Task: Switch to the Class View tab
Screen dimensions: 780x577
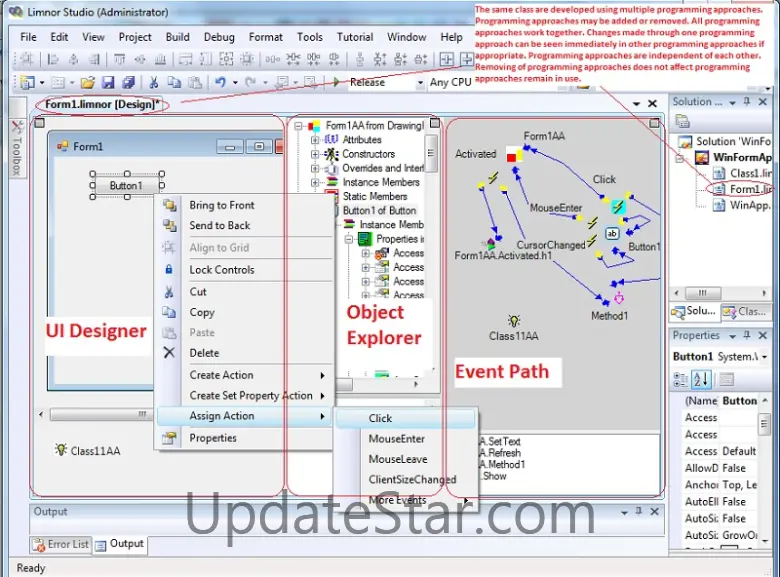Action: point(745,311)
